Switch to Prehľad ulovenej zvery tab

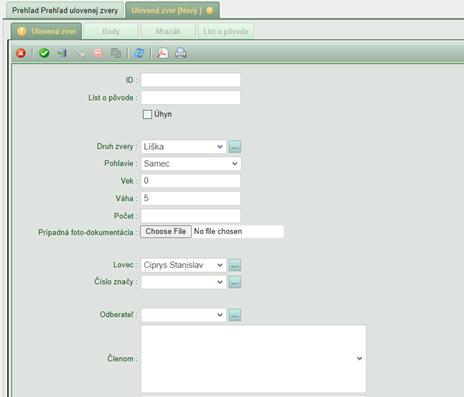click(65, 10)
